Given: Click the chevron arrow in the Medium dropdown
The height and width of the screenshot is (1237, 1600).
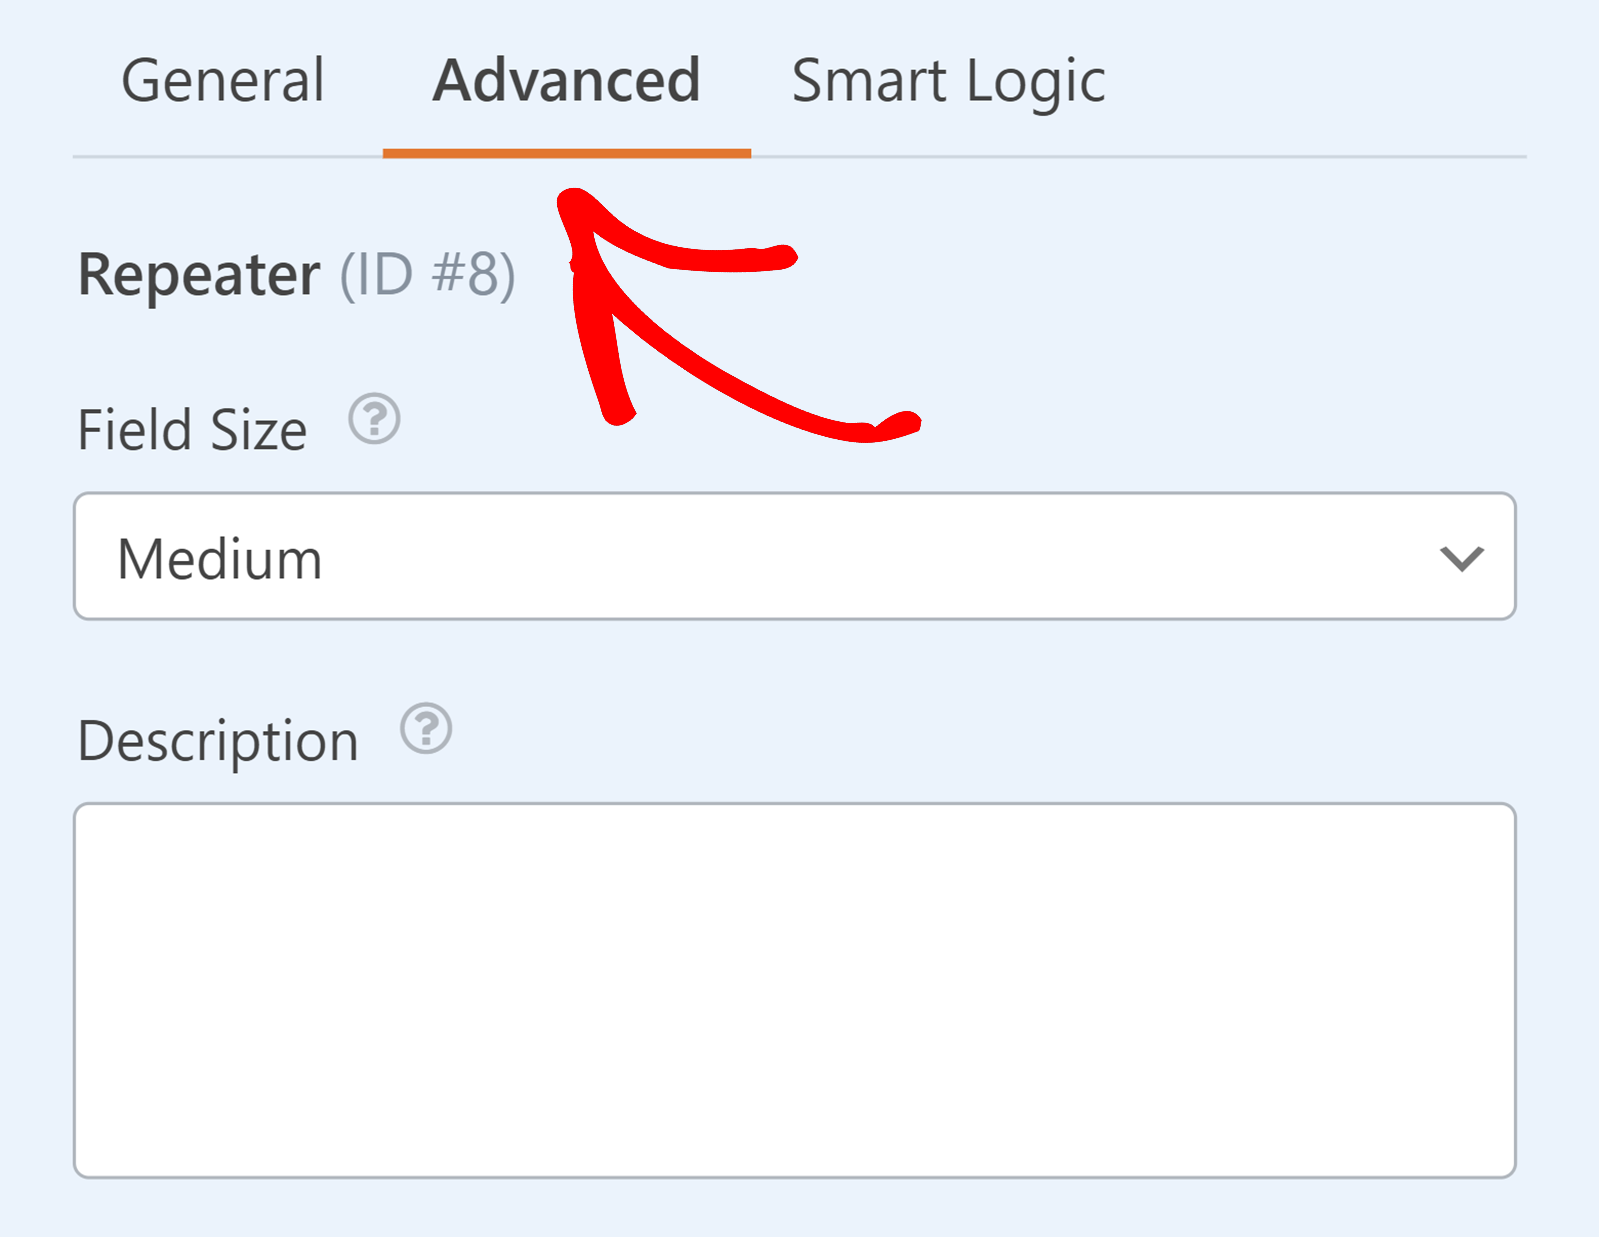Looking at the screenshot, I should (1461, 558).
